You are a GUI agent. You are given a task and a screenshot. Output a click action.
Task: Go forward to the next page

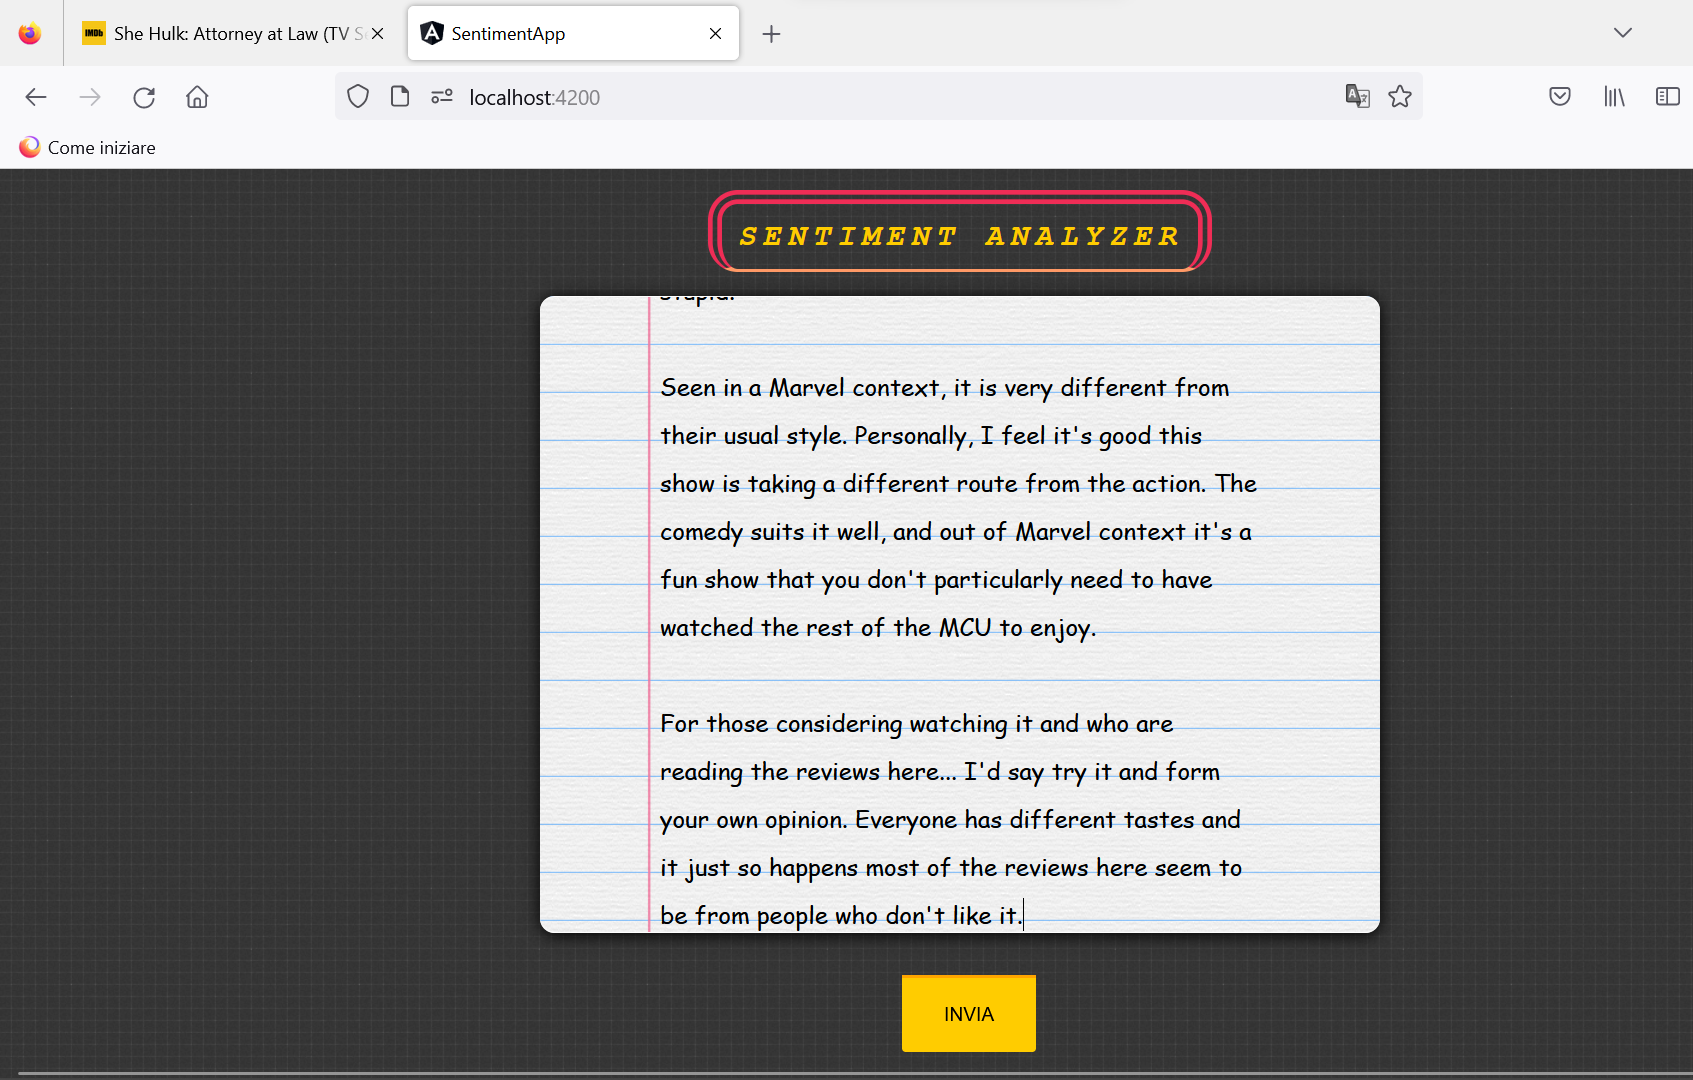(x=90, y=97)
